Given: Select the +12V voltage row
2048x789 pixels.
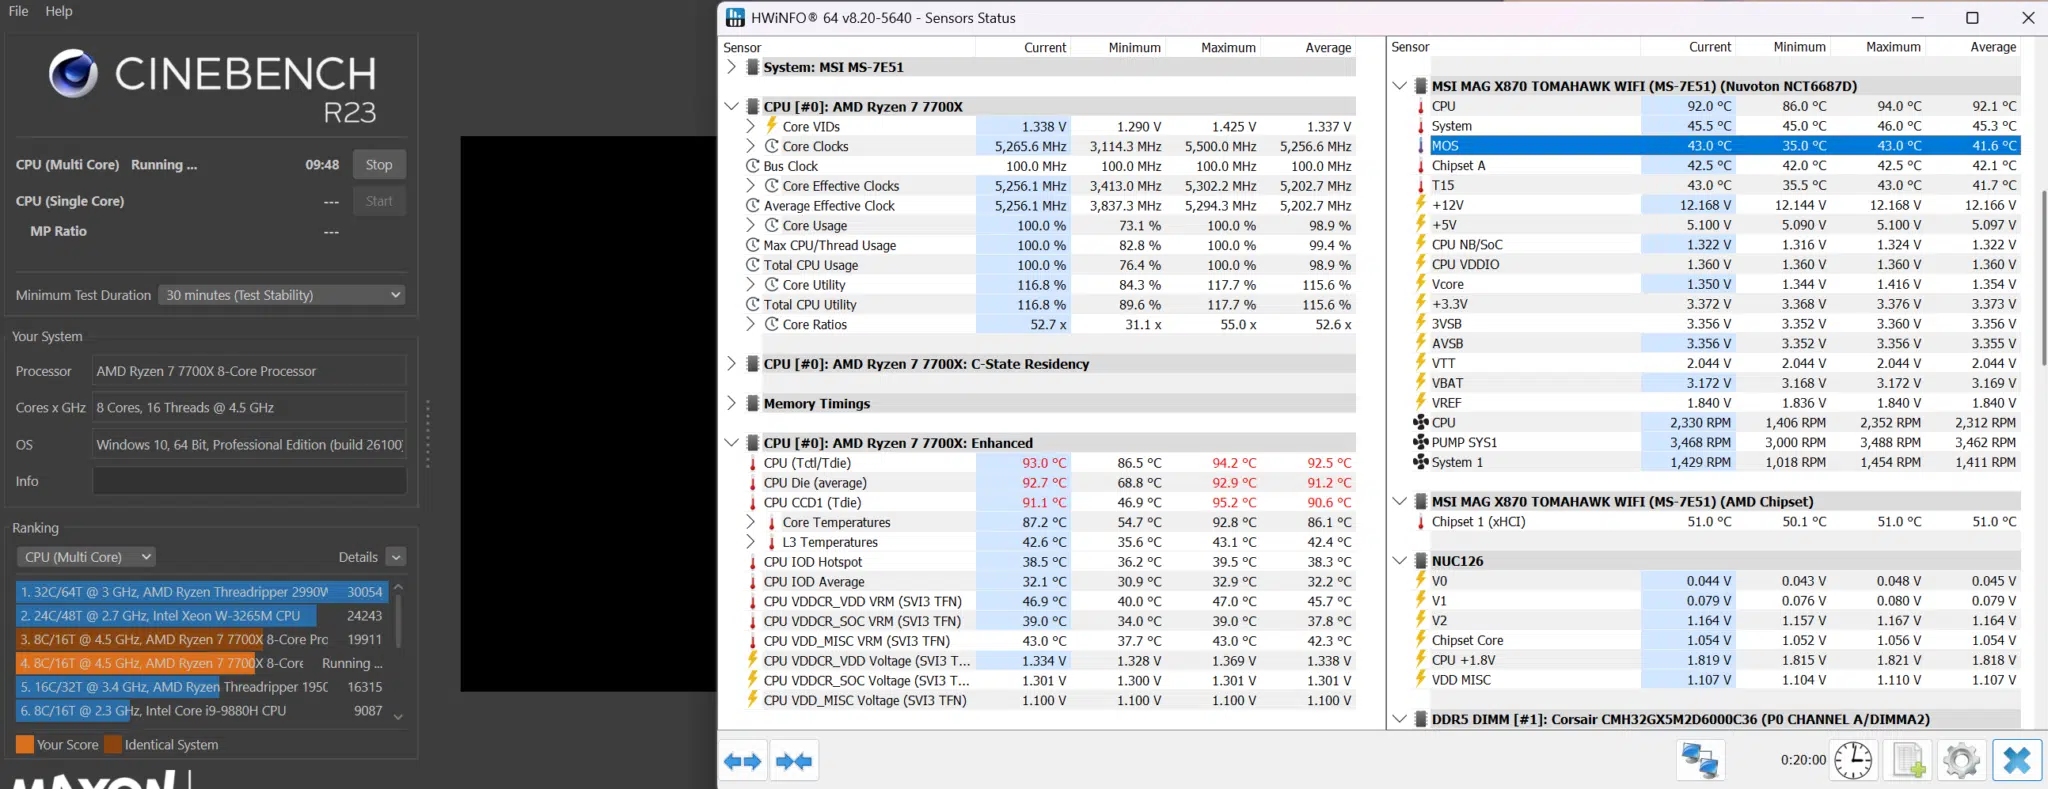Looking at the screenshot, I should point(1716,205).
